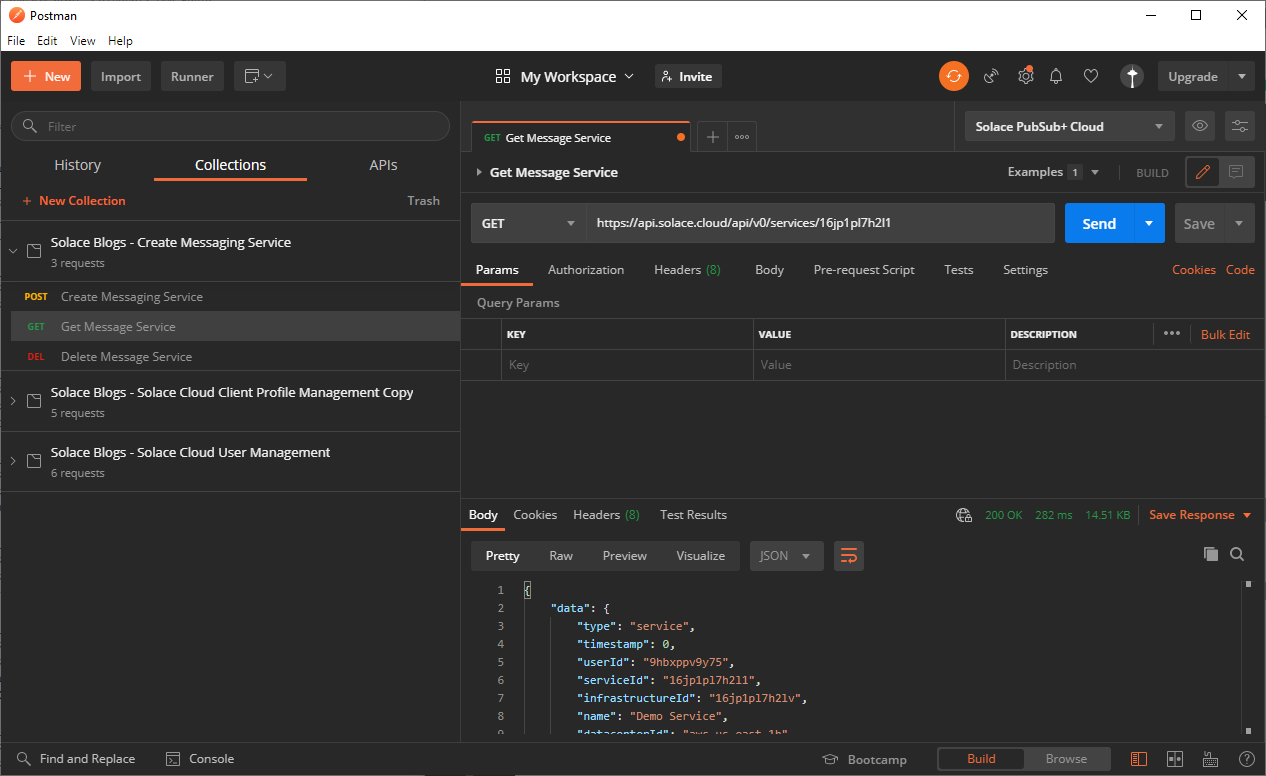Image resolution: width=1266 pixels, height=776 pixels.
Task: Open the GET method dropdown
Action: [x=528, y=223]
